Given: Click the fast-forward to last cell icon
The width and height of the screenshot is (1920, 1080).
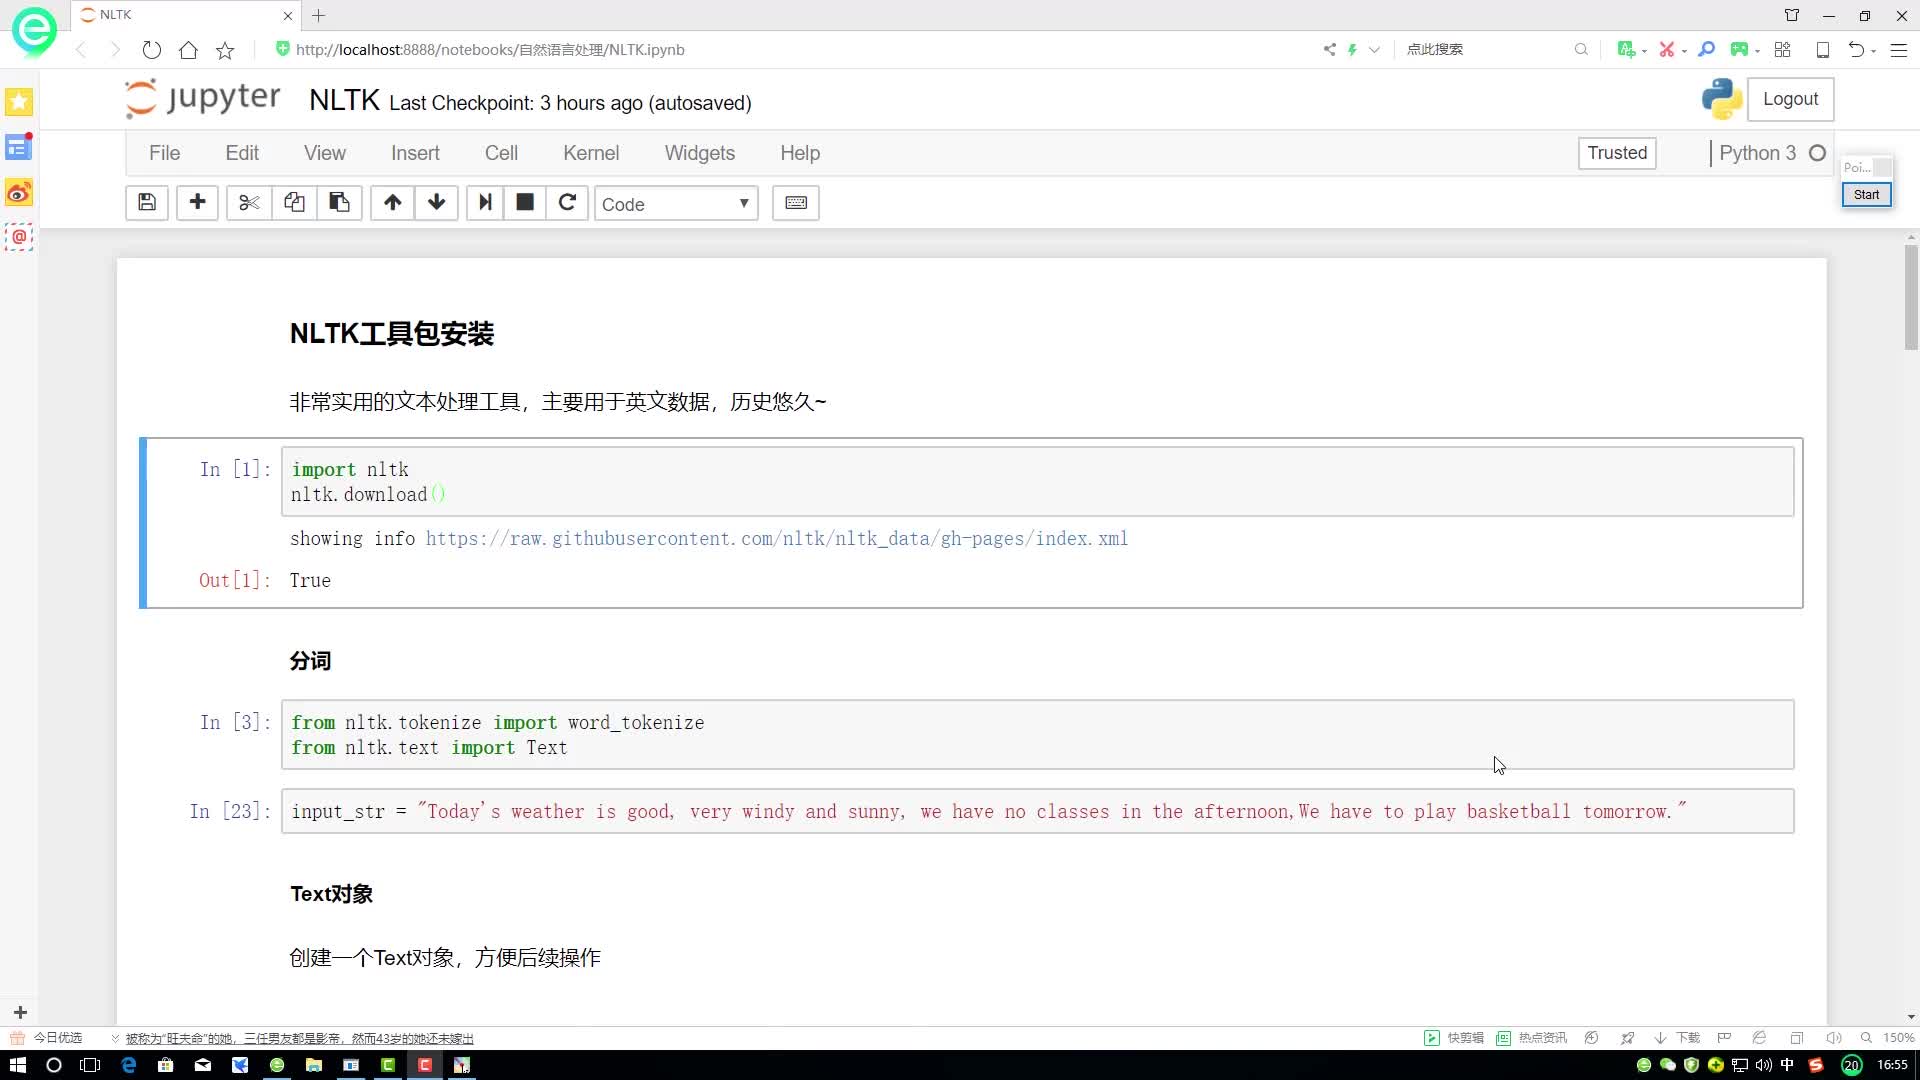Looking at the screenshot, I should [484, 203].
